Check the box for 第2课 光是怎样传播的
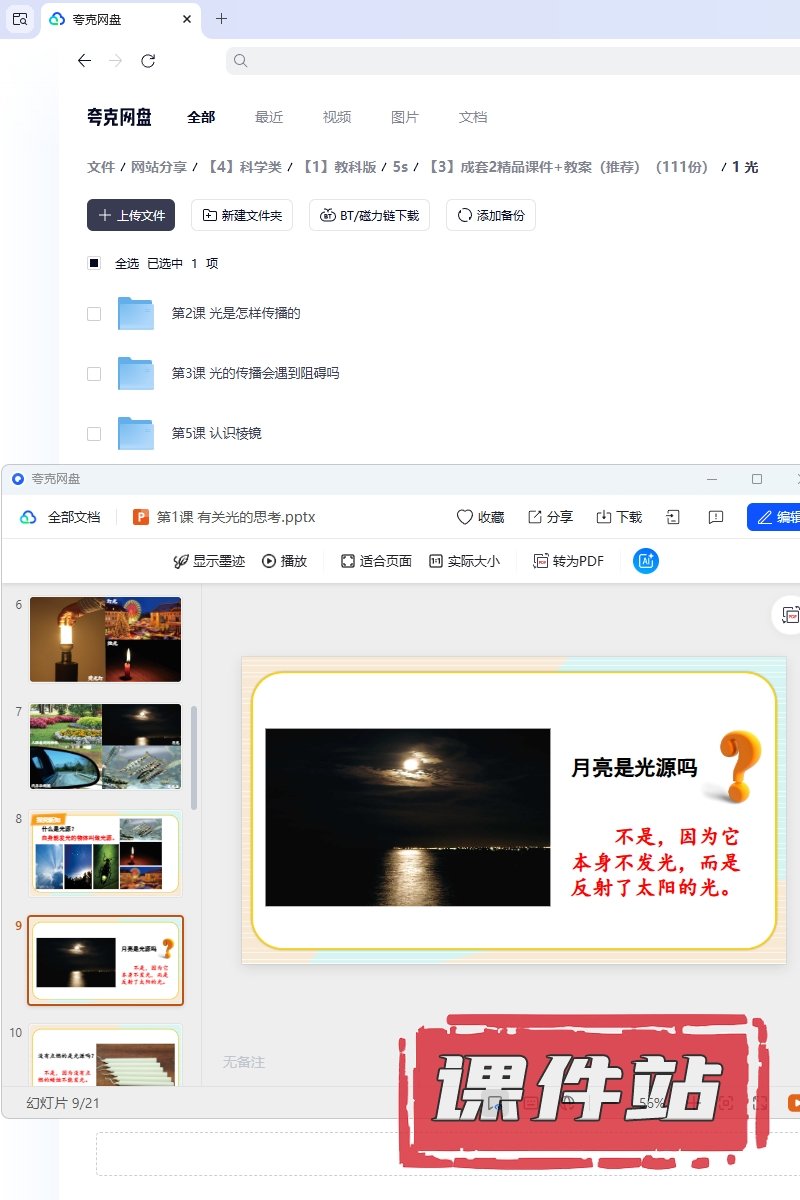Screen dimensions: 800x1200 coord(94,313)
